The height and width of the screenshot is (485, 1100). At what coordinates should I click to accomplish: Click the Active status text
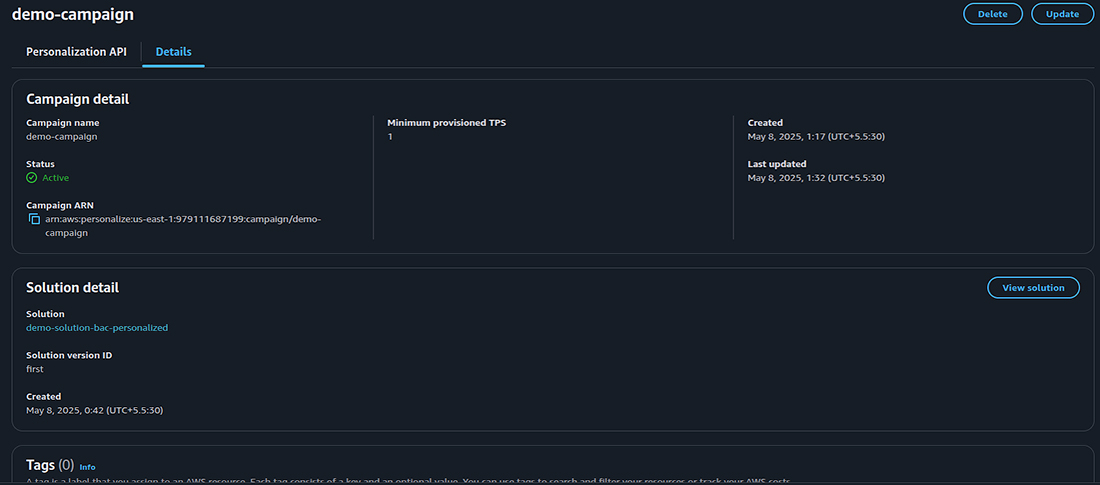(x=55, y=178)
